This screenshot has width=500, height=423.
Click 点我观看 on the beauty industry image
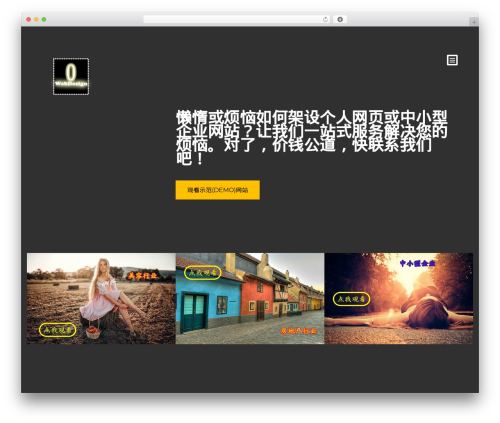(x=58, y=330)
